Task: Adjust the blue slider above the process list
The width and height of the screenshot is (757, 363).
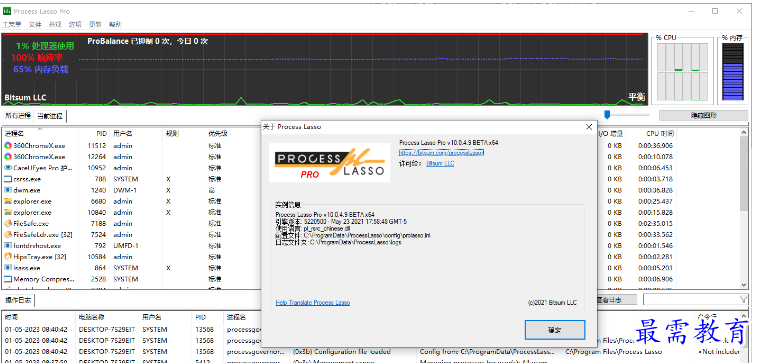Action: [607, 114]
